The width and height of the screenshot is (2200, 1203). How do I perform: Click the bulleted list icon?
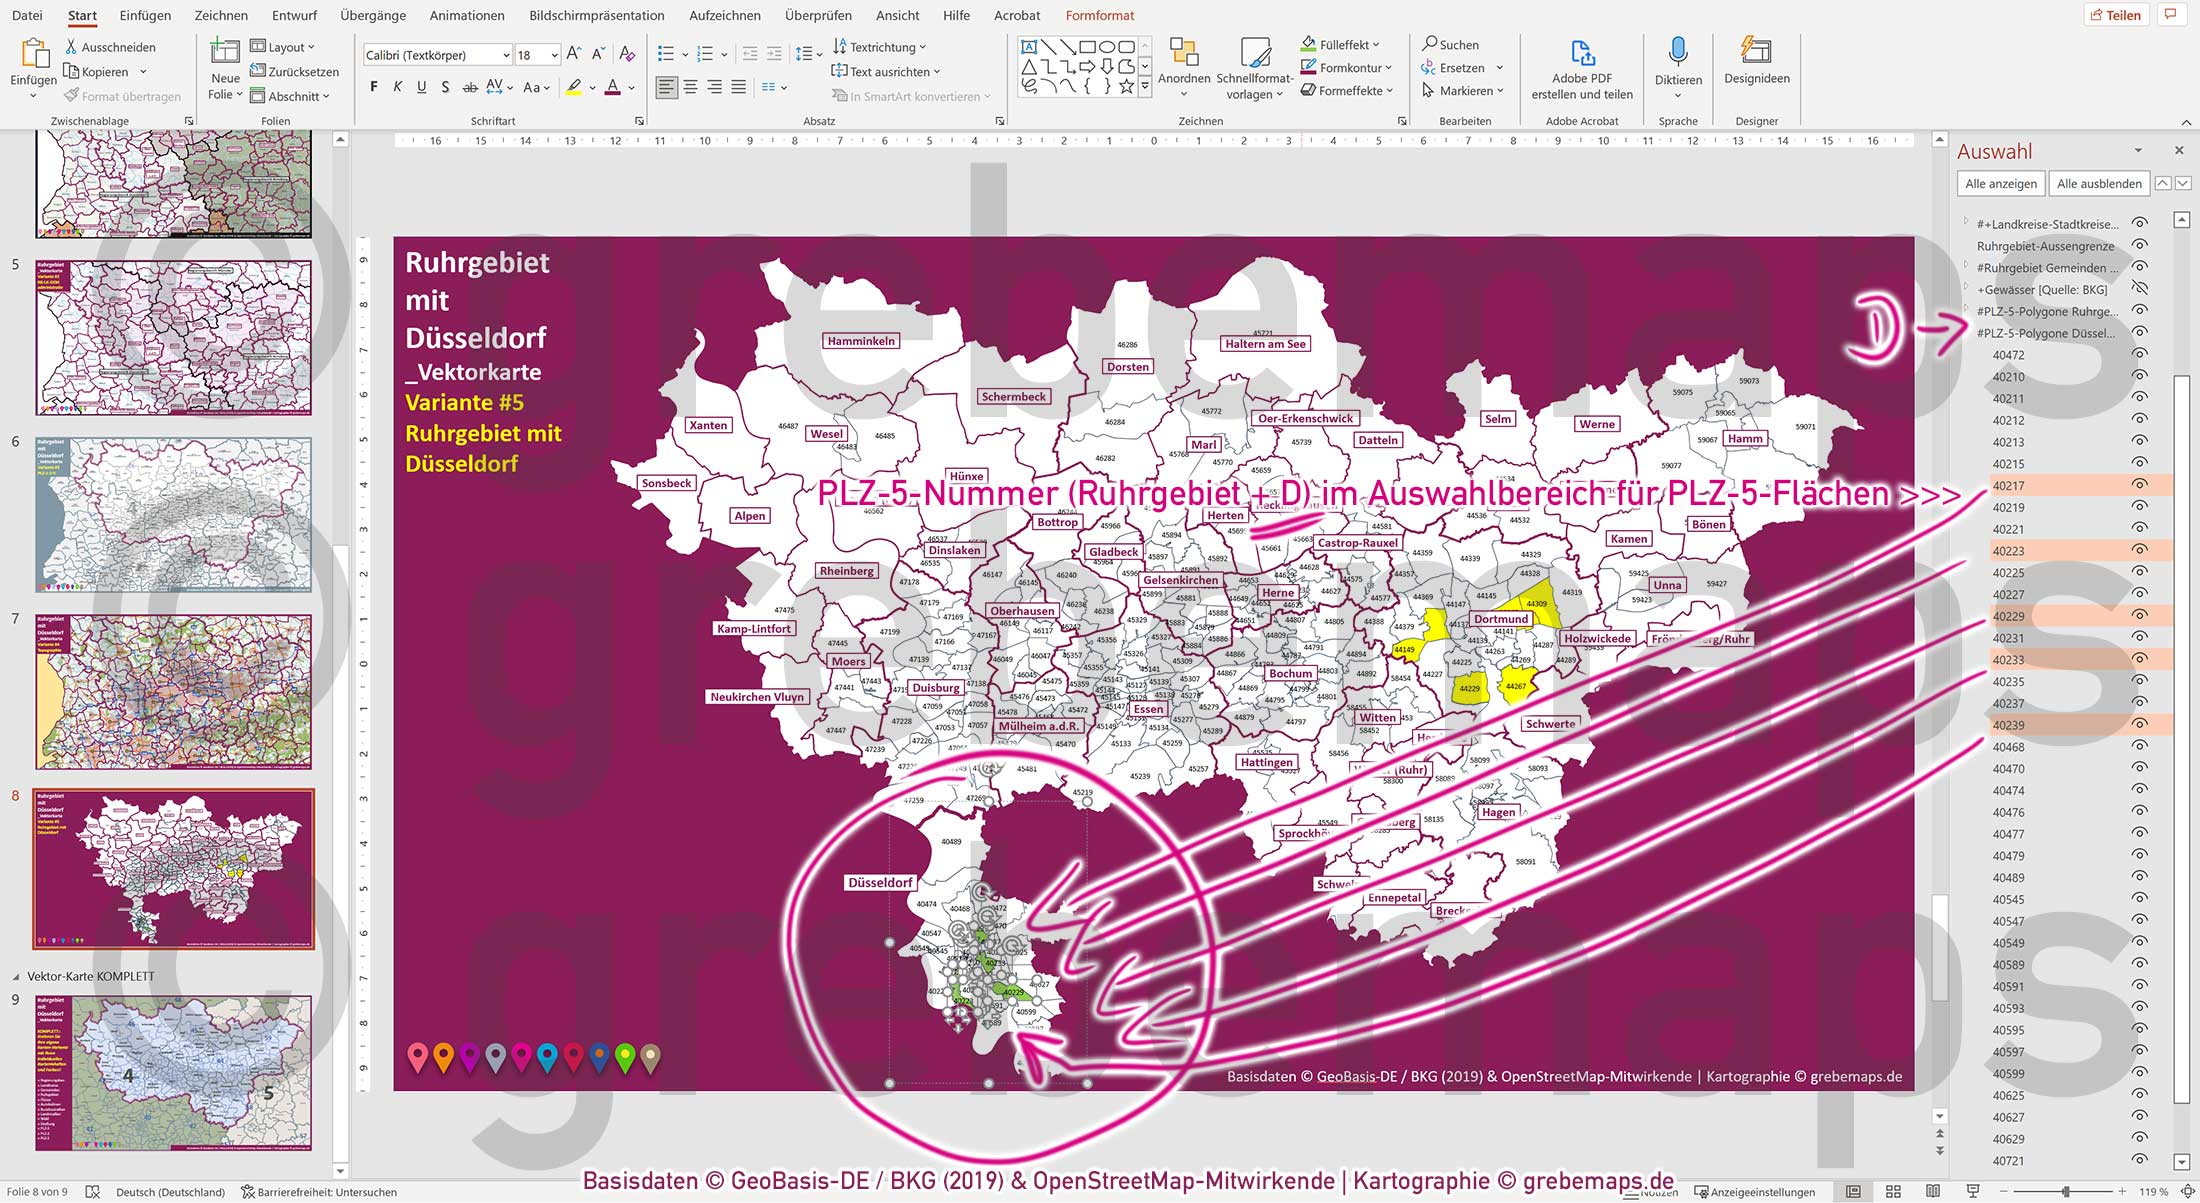(666, 53)
